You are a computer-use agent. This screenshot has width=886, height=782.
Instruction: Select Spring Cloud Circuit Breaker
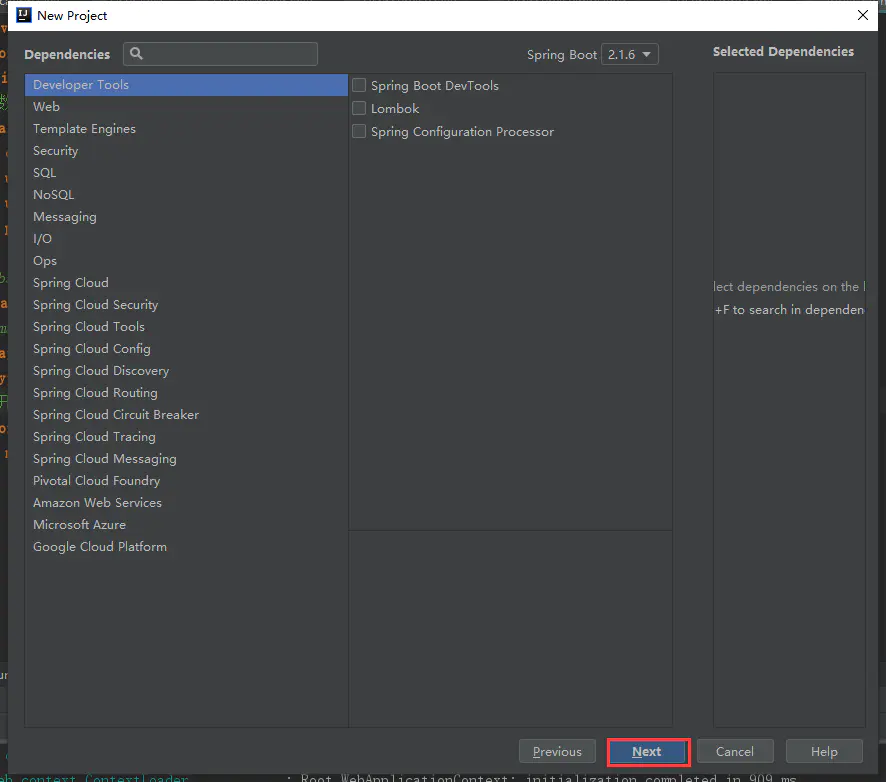[186, 415]
